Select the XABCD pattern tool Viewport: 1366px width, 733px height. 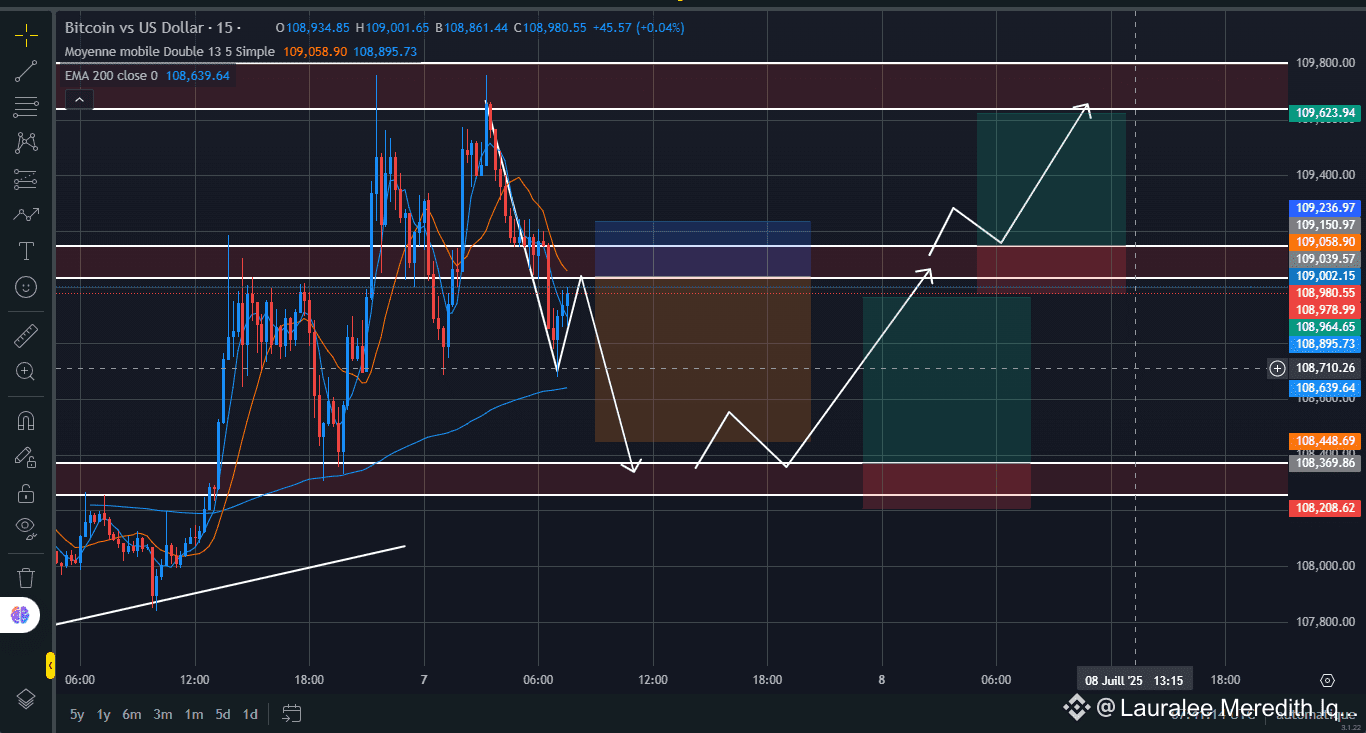click(x=26, y=143)
